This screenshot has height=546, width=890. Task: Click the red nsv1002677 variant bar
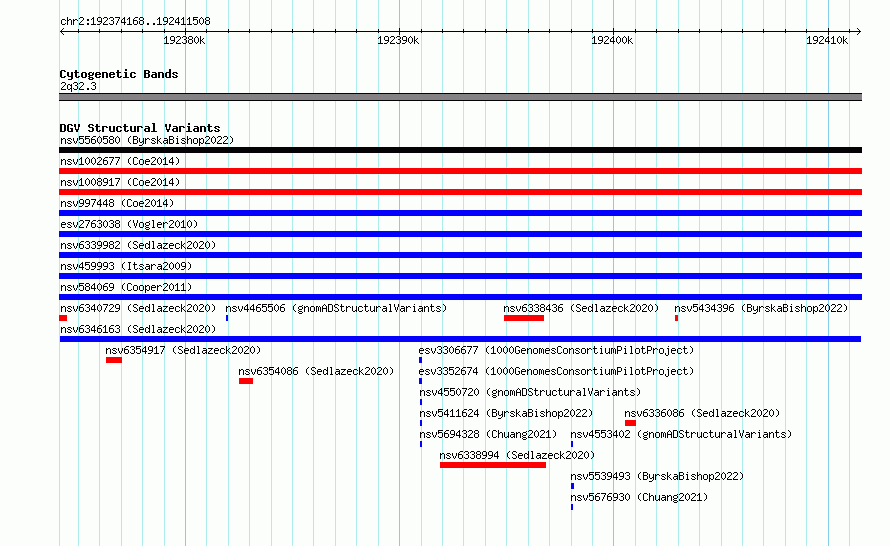(460, 171)
